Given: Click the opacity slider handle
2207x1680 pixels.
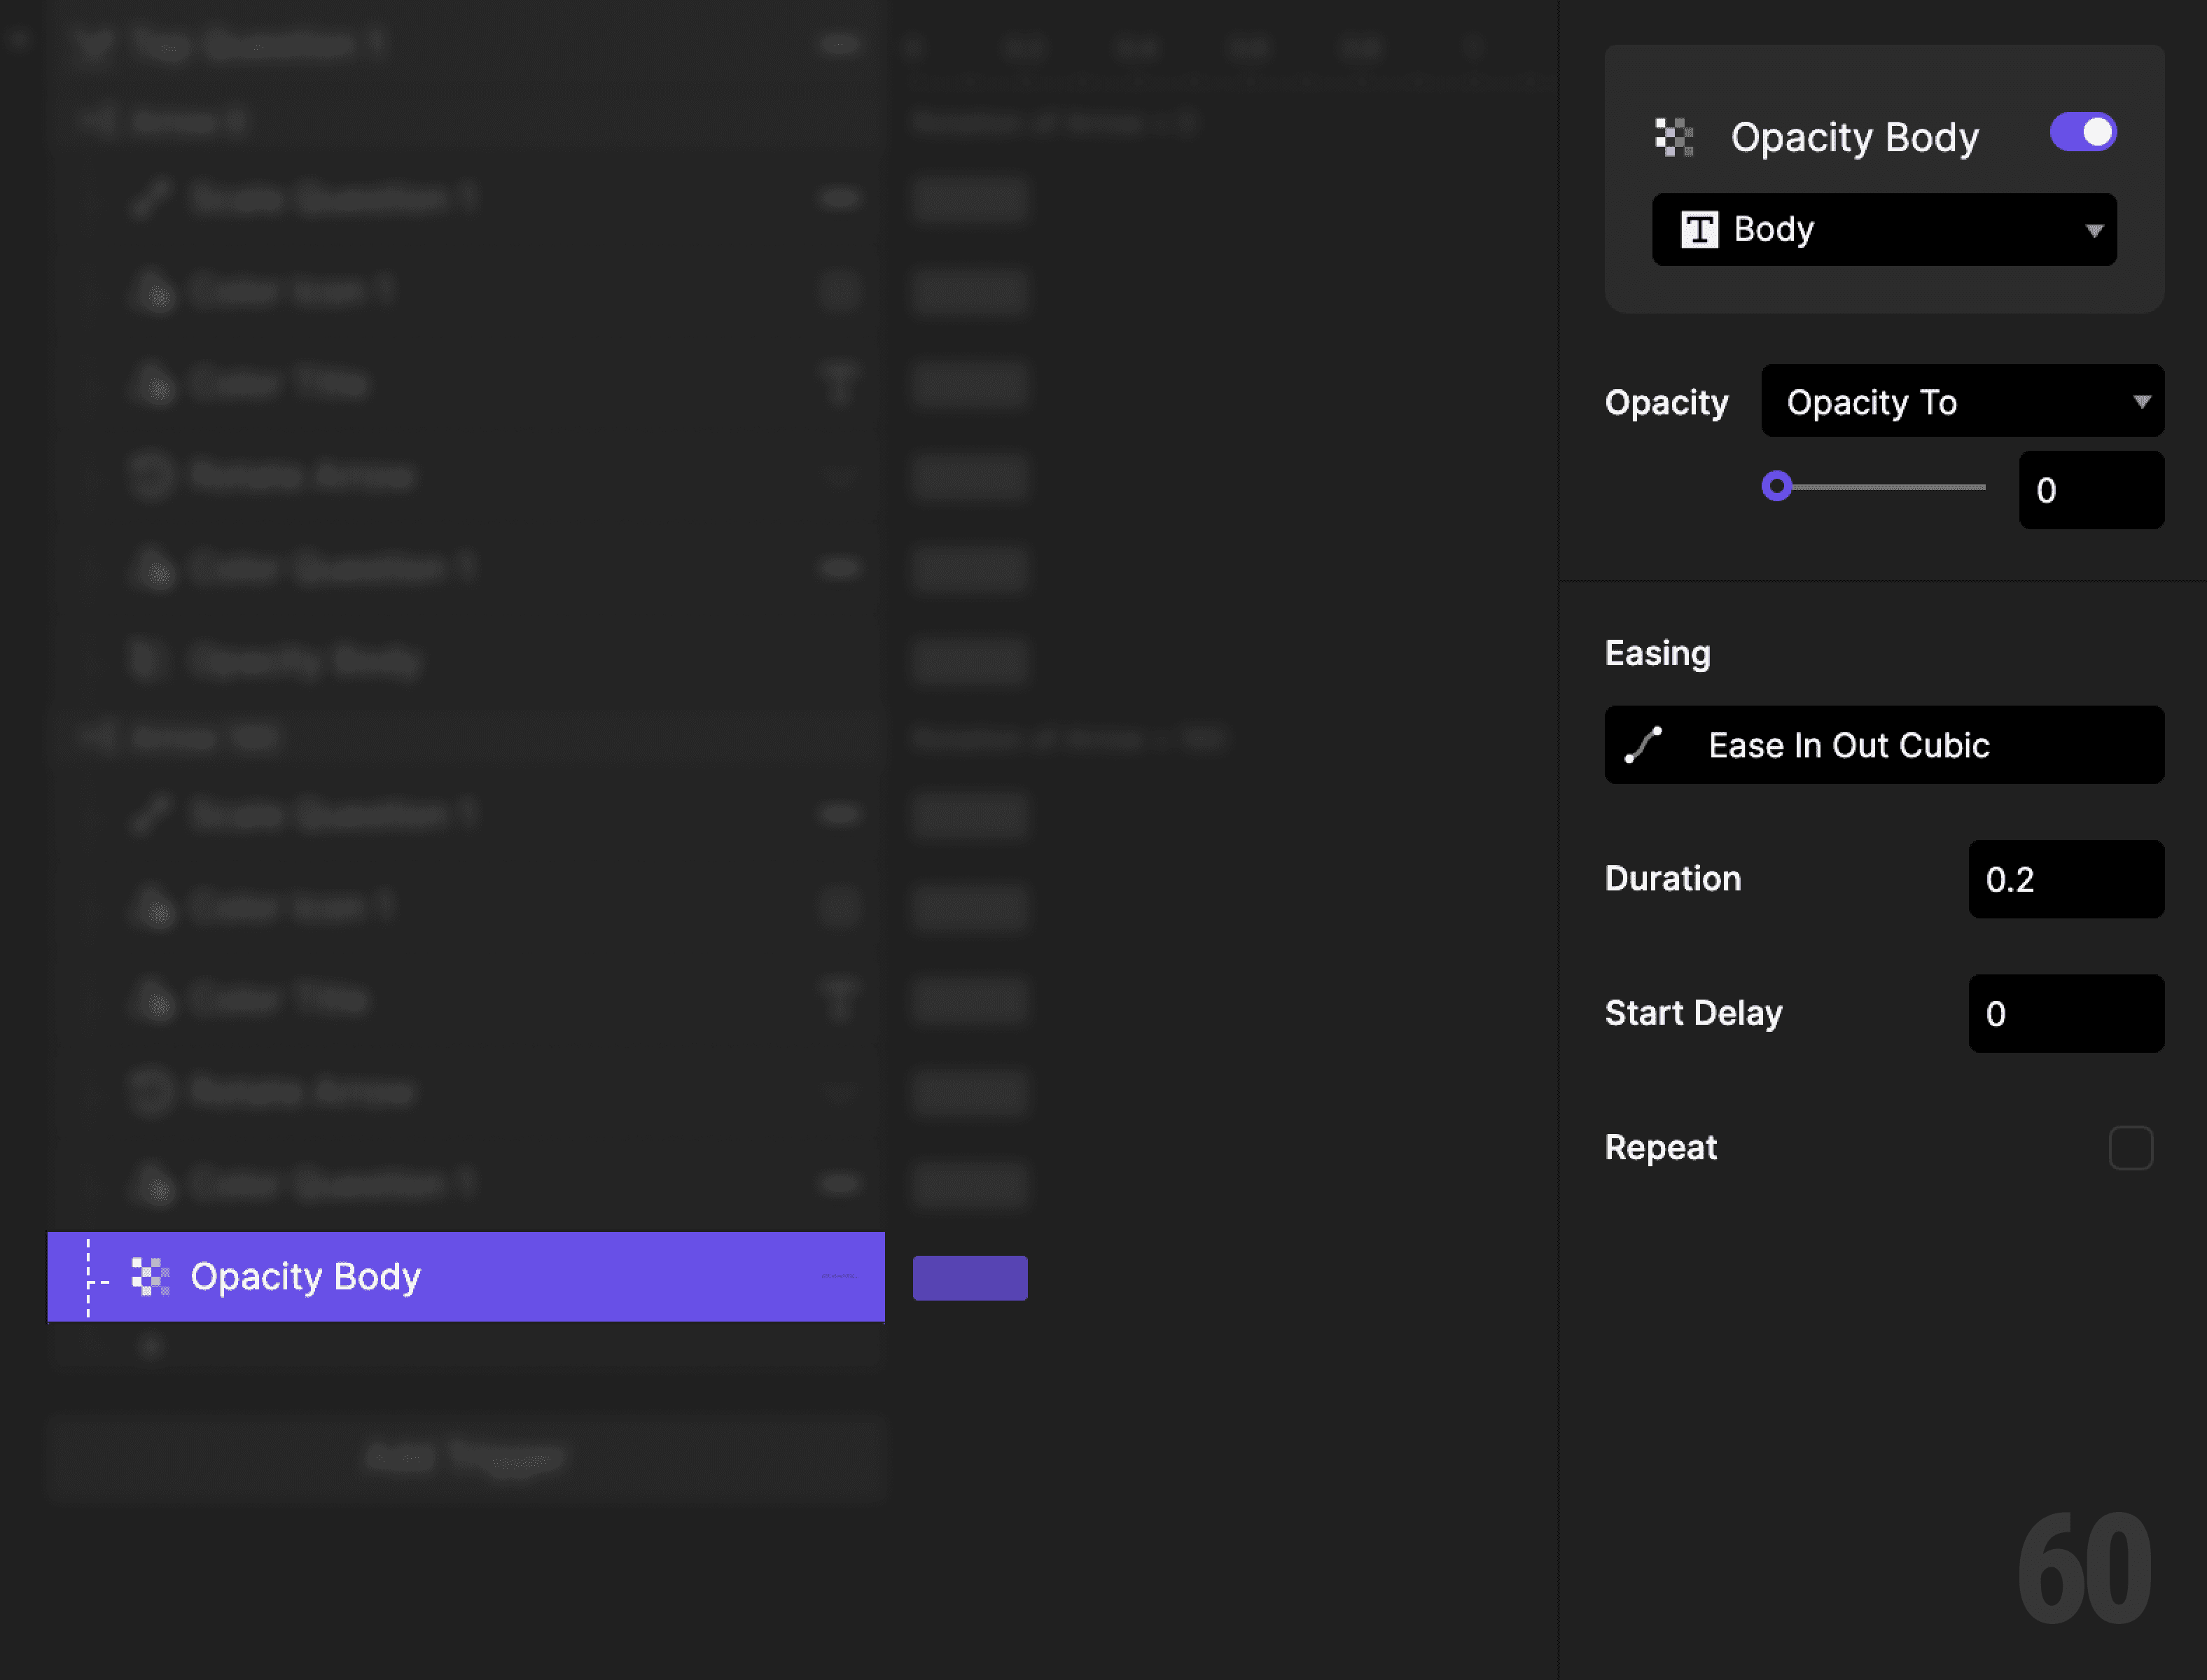Looking at the screenshot, I should [x=1778, y=487].
